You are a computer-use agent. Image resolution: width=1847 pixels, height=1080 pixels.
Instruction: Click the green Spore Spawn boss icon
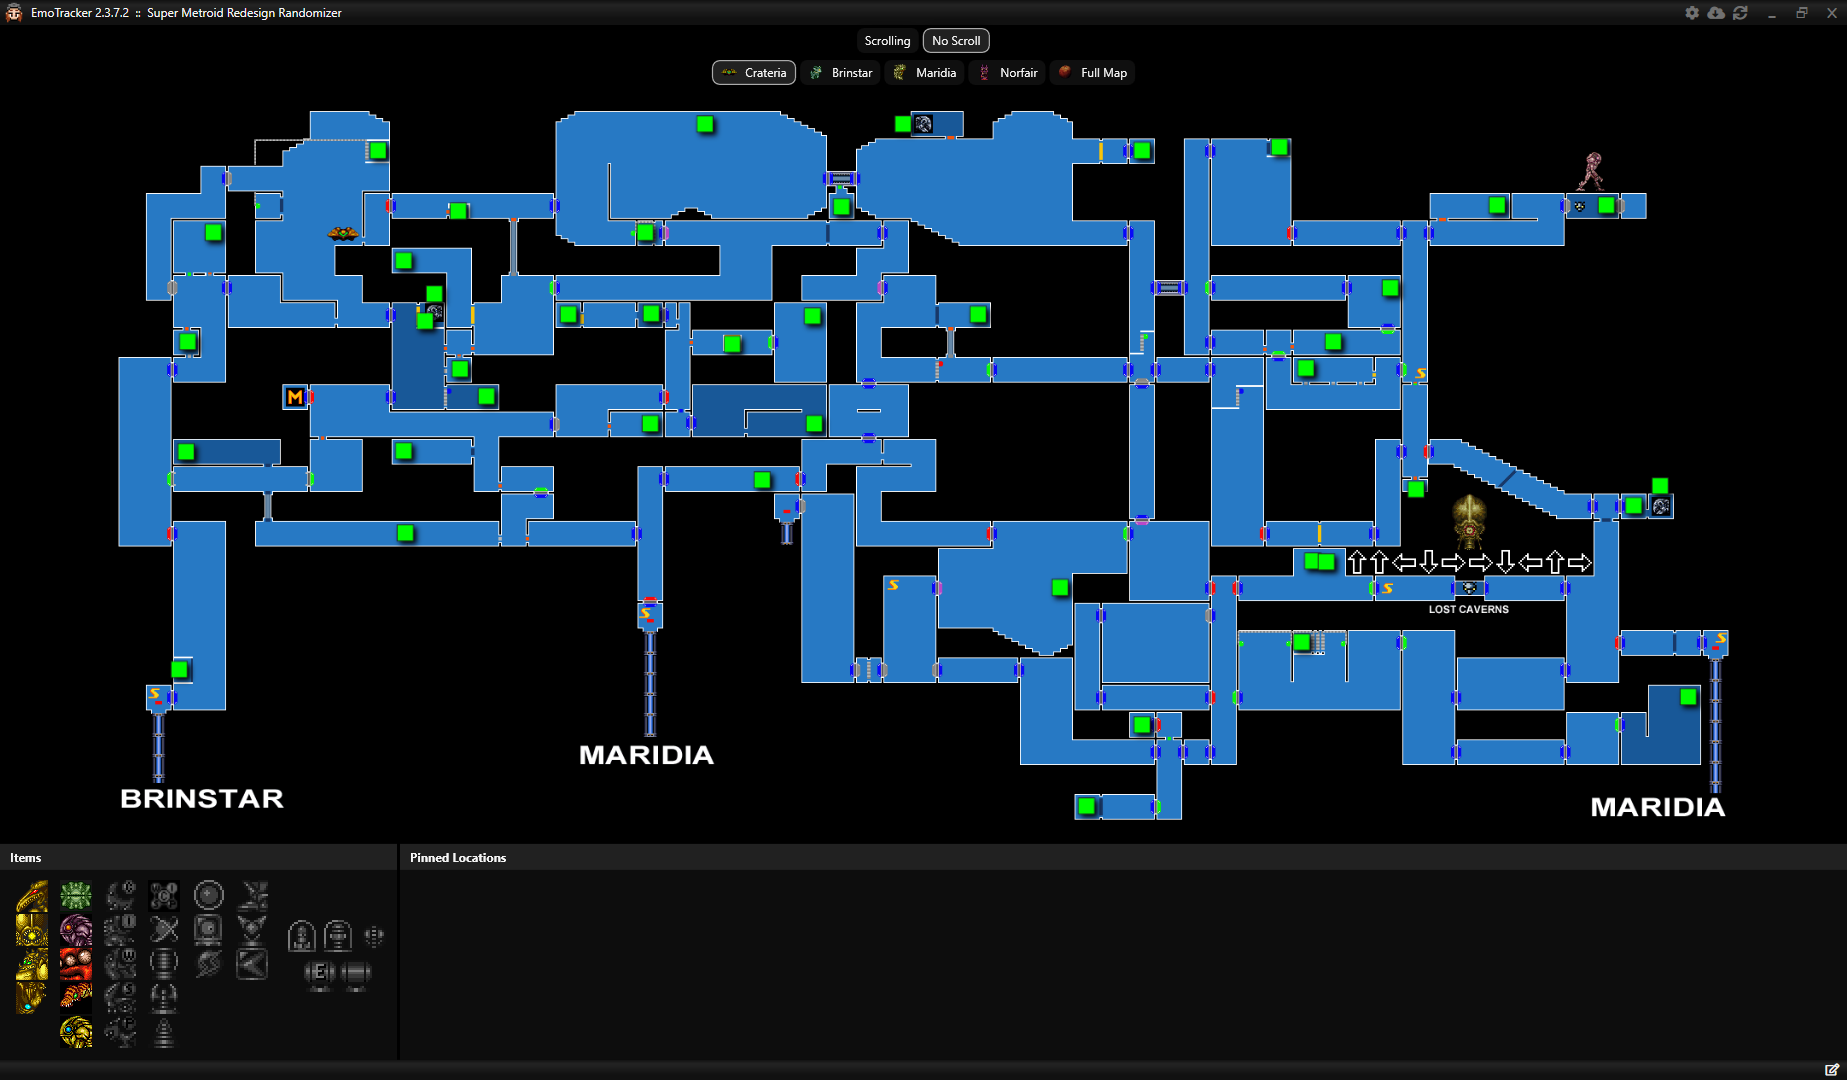(x=76, y=896)
